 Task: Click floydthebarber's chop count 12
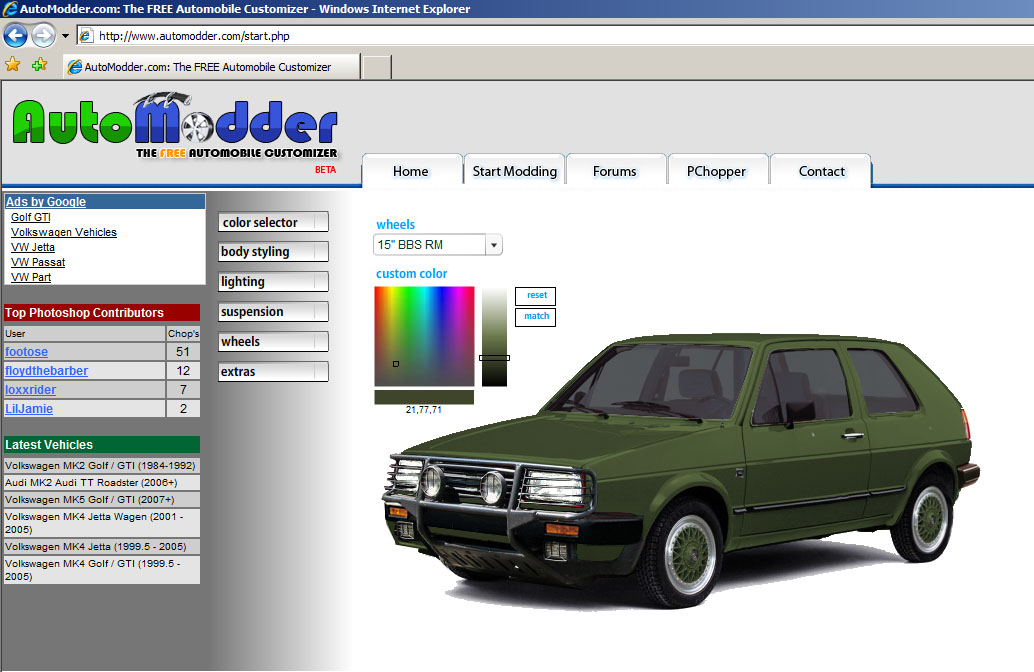183,371
